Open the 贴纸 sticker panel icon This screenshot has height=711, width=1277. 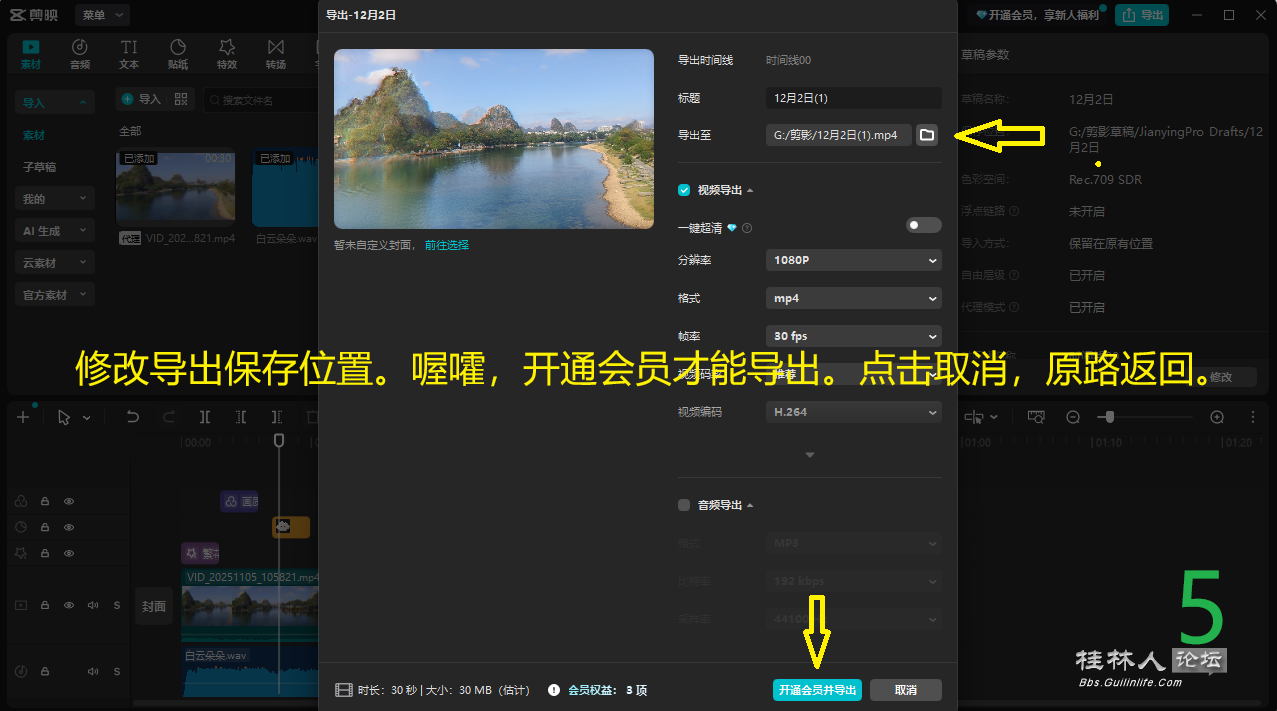click(x=178, y=53)
